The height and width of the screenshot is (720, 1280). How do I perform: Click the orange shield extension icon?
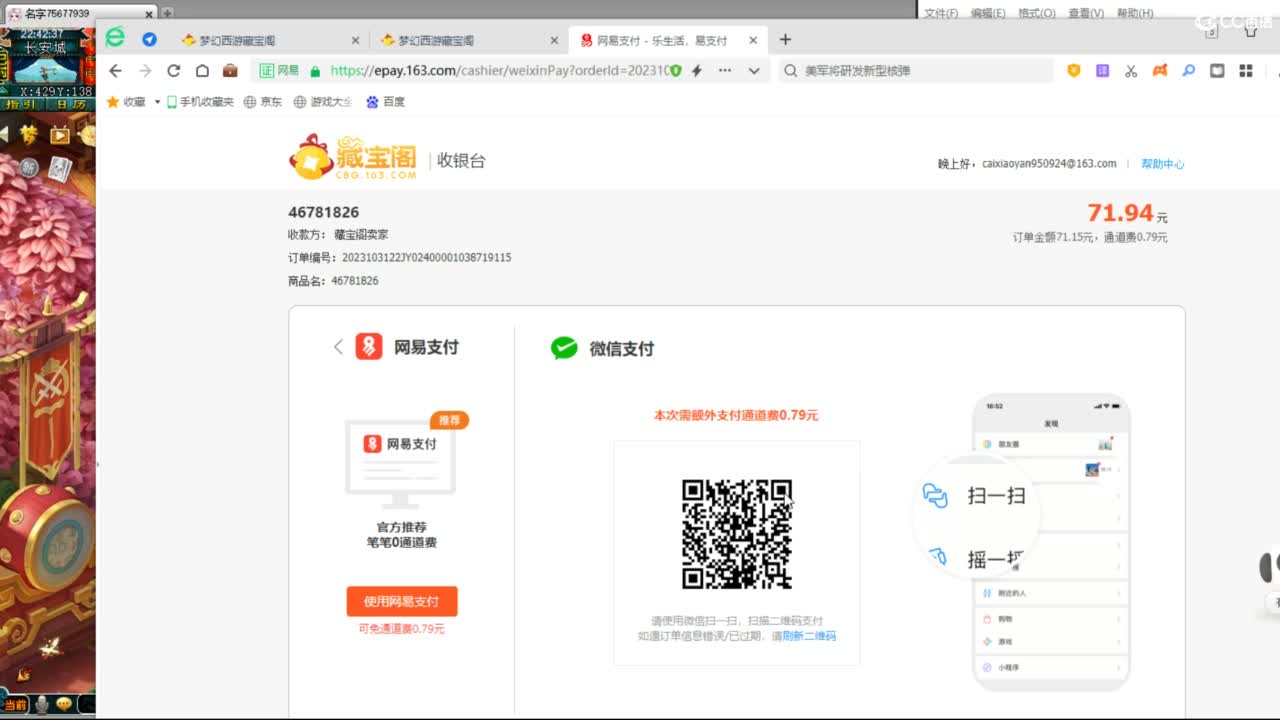coord(1074,71)
